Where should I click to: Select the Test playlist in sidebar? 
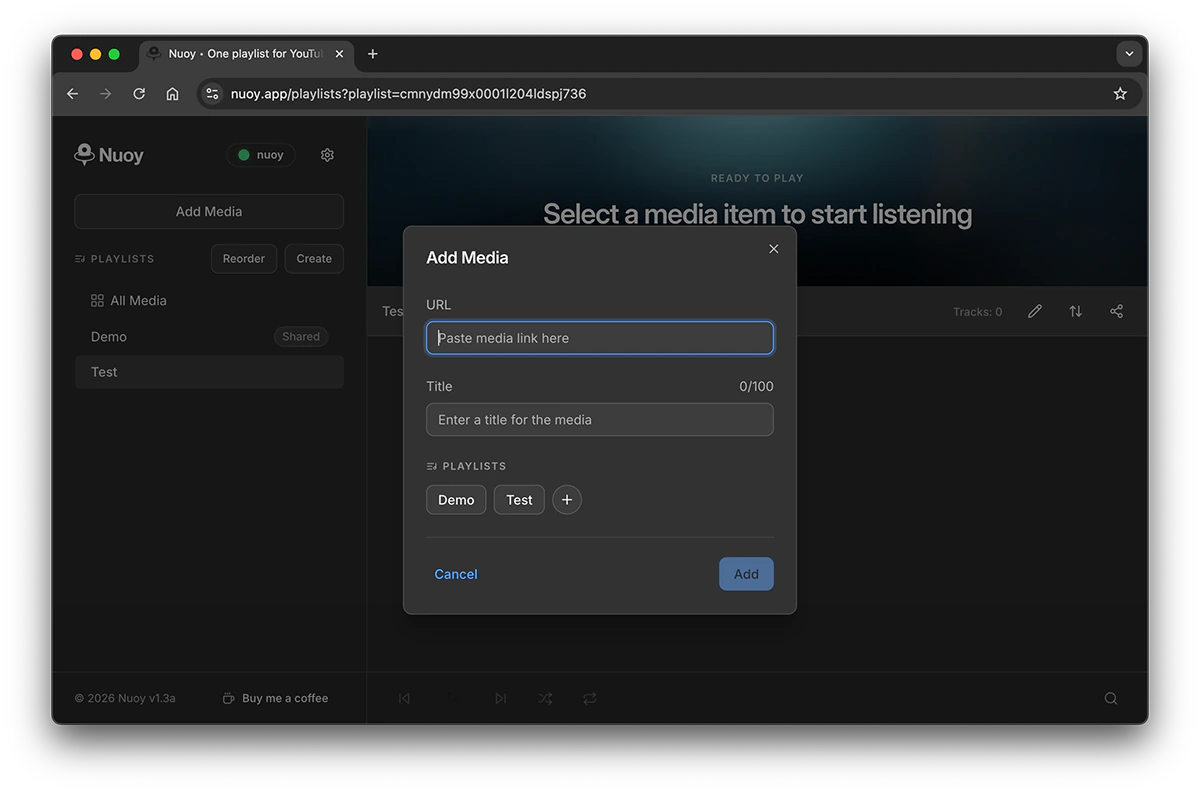click(209, 372)
